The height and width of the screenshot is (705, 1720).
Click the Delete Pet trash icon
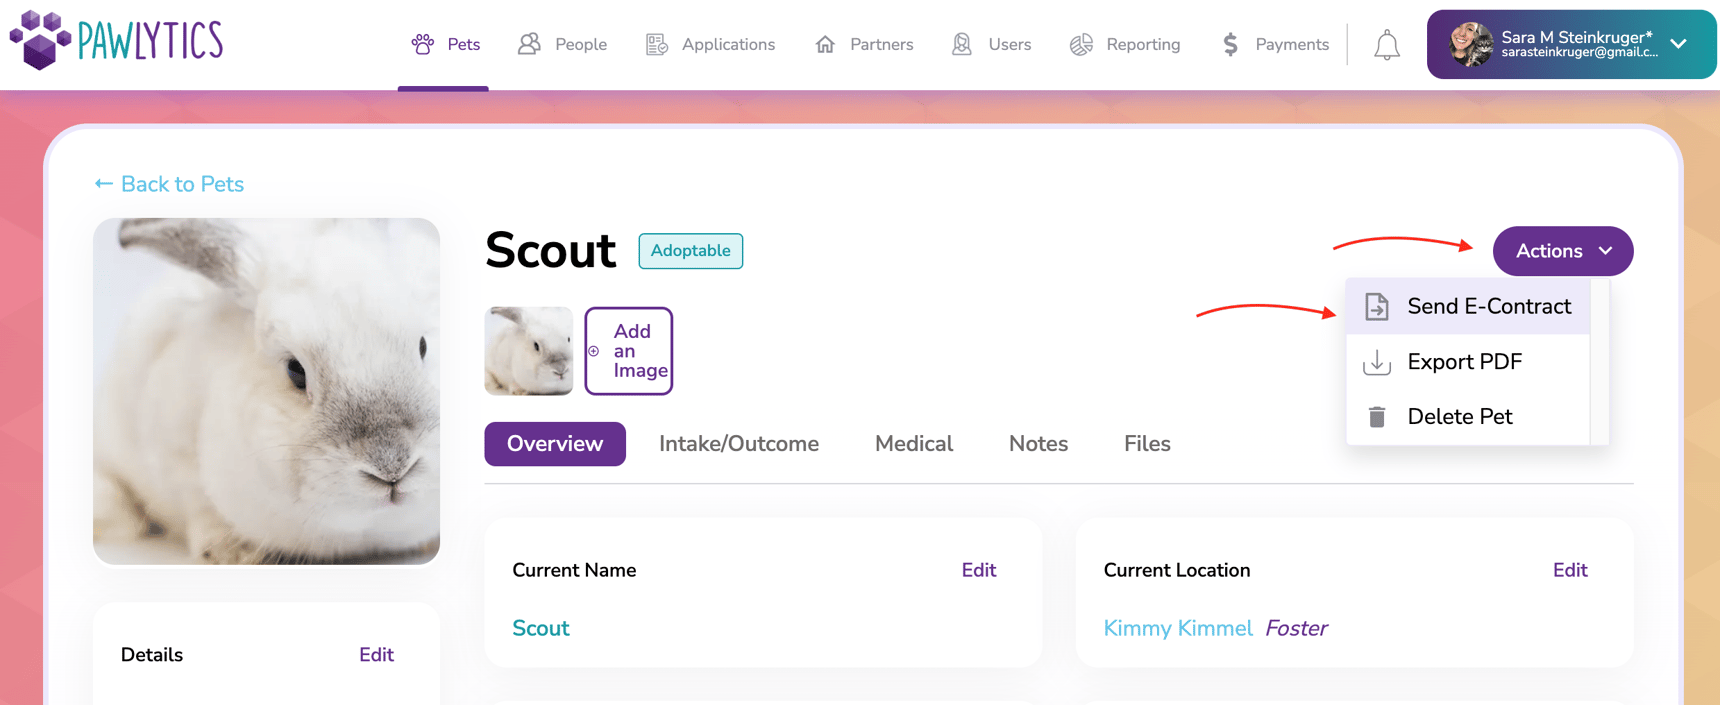pos(1377,416)
